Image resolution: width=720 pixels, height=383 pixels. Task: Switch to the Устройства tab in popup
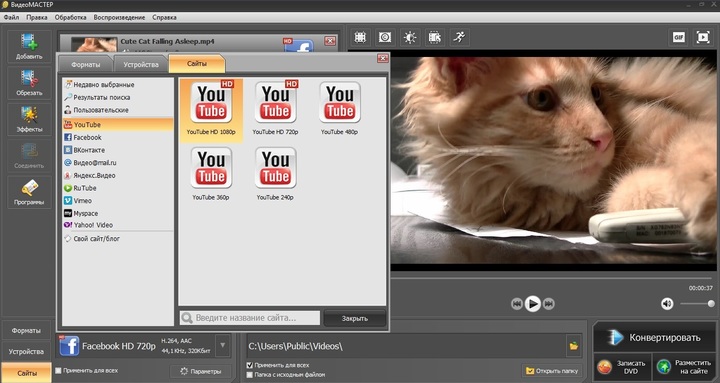141,65
